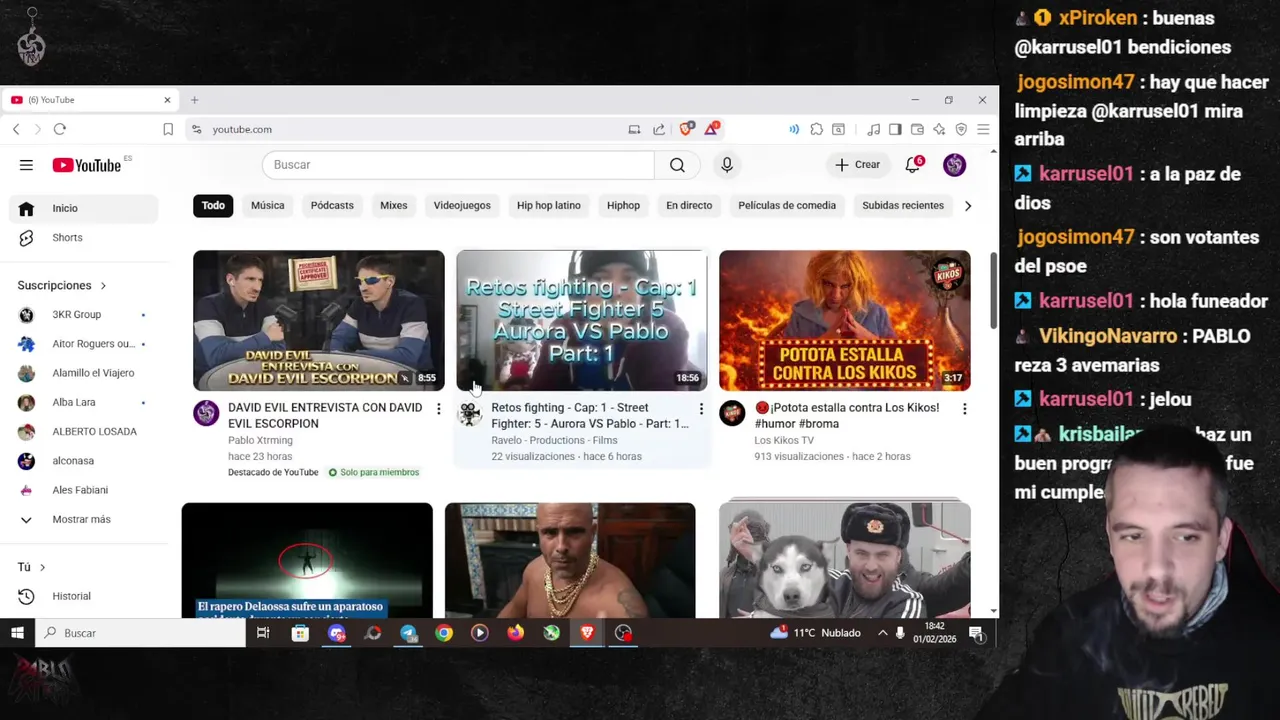Click the Crear button

858,165
